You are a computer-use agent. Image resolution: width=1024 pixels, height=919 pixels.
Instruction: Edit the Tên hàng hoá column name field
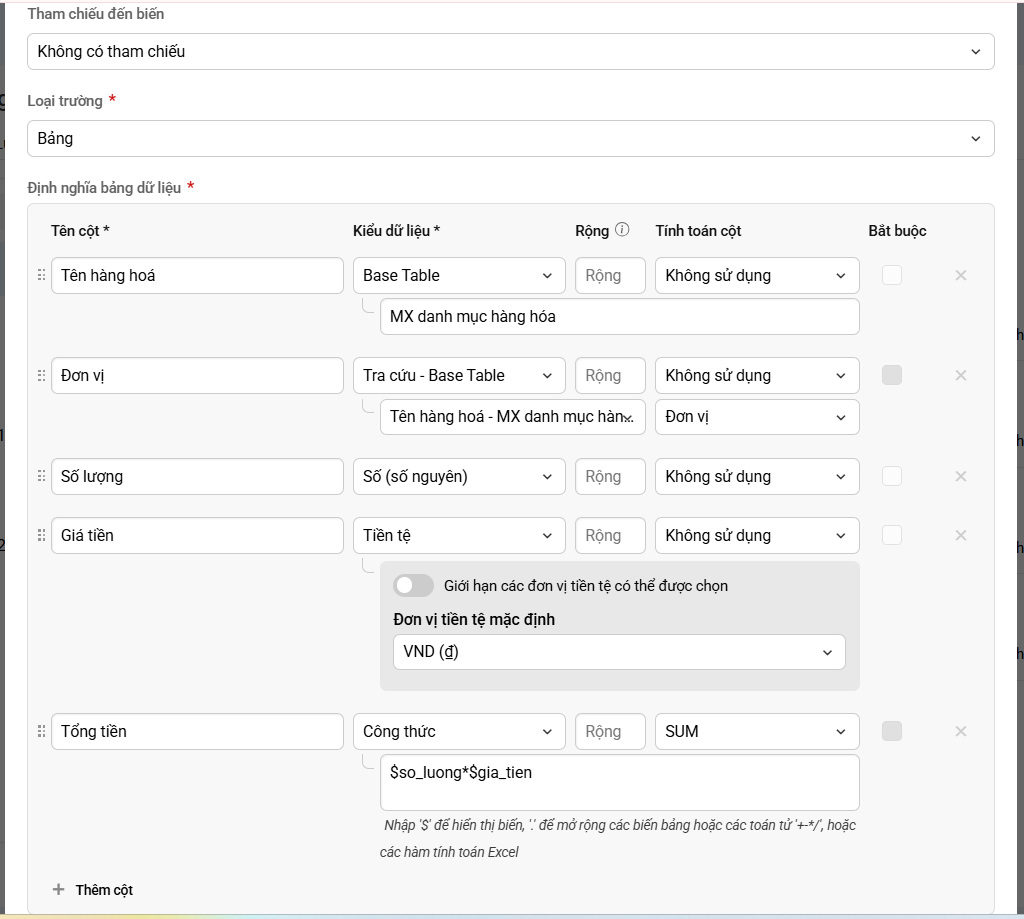pyautogui.click(x=197, y=275)
